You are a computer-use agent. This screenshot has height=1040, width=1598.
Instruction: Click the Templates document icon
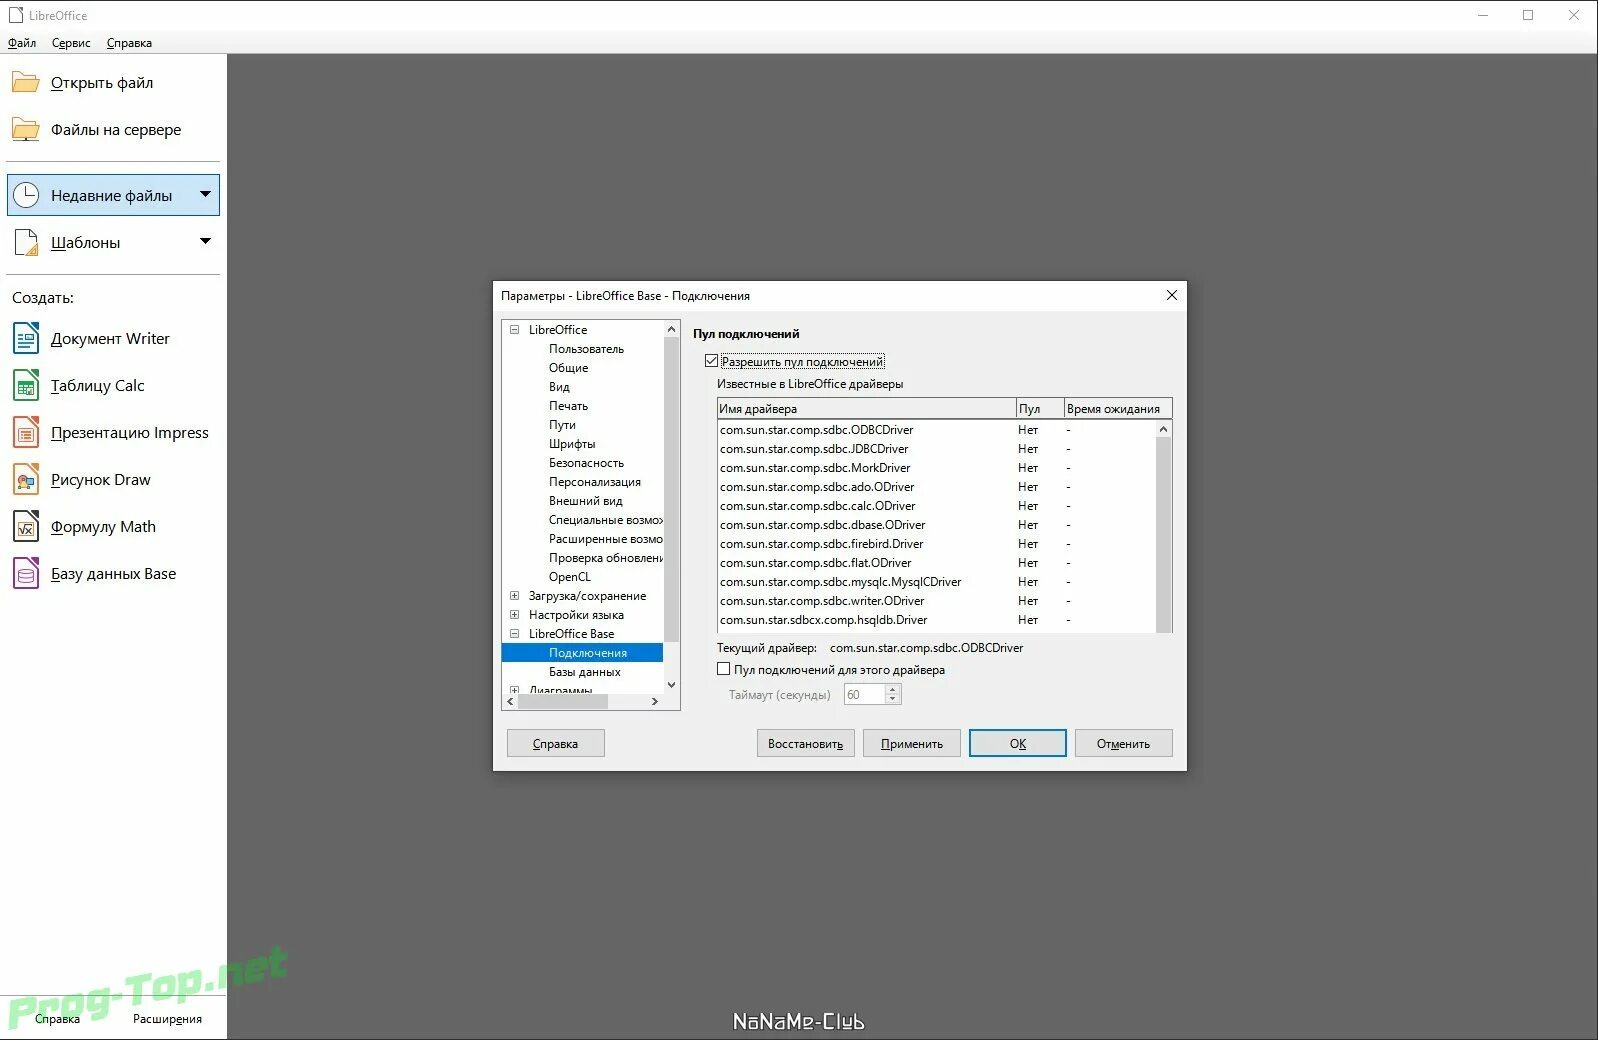click(x=26, y=242)
